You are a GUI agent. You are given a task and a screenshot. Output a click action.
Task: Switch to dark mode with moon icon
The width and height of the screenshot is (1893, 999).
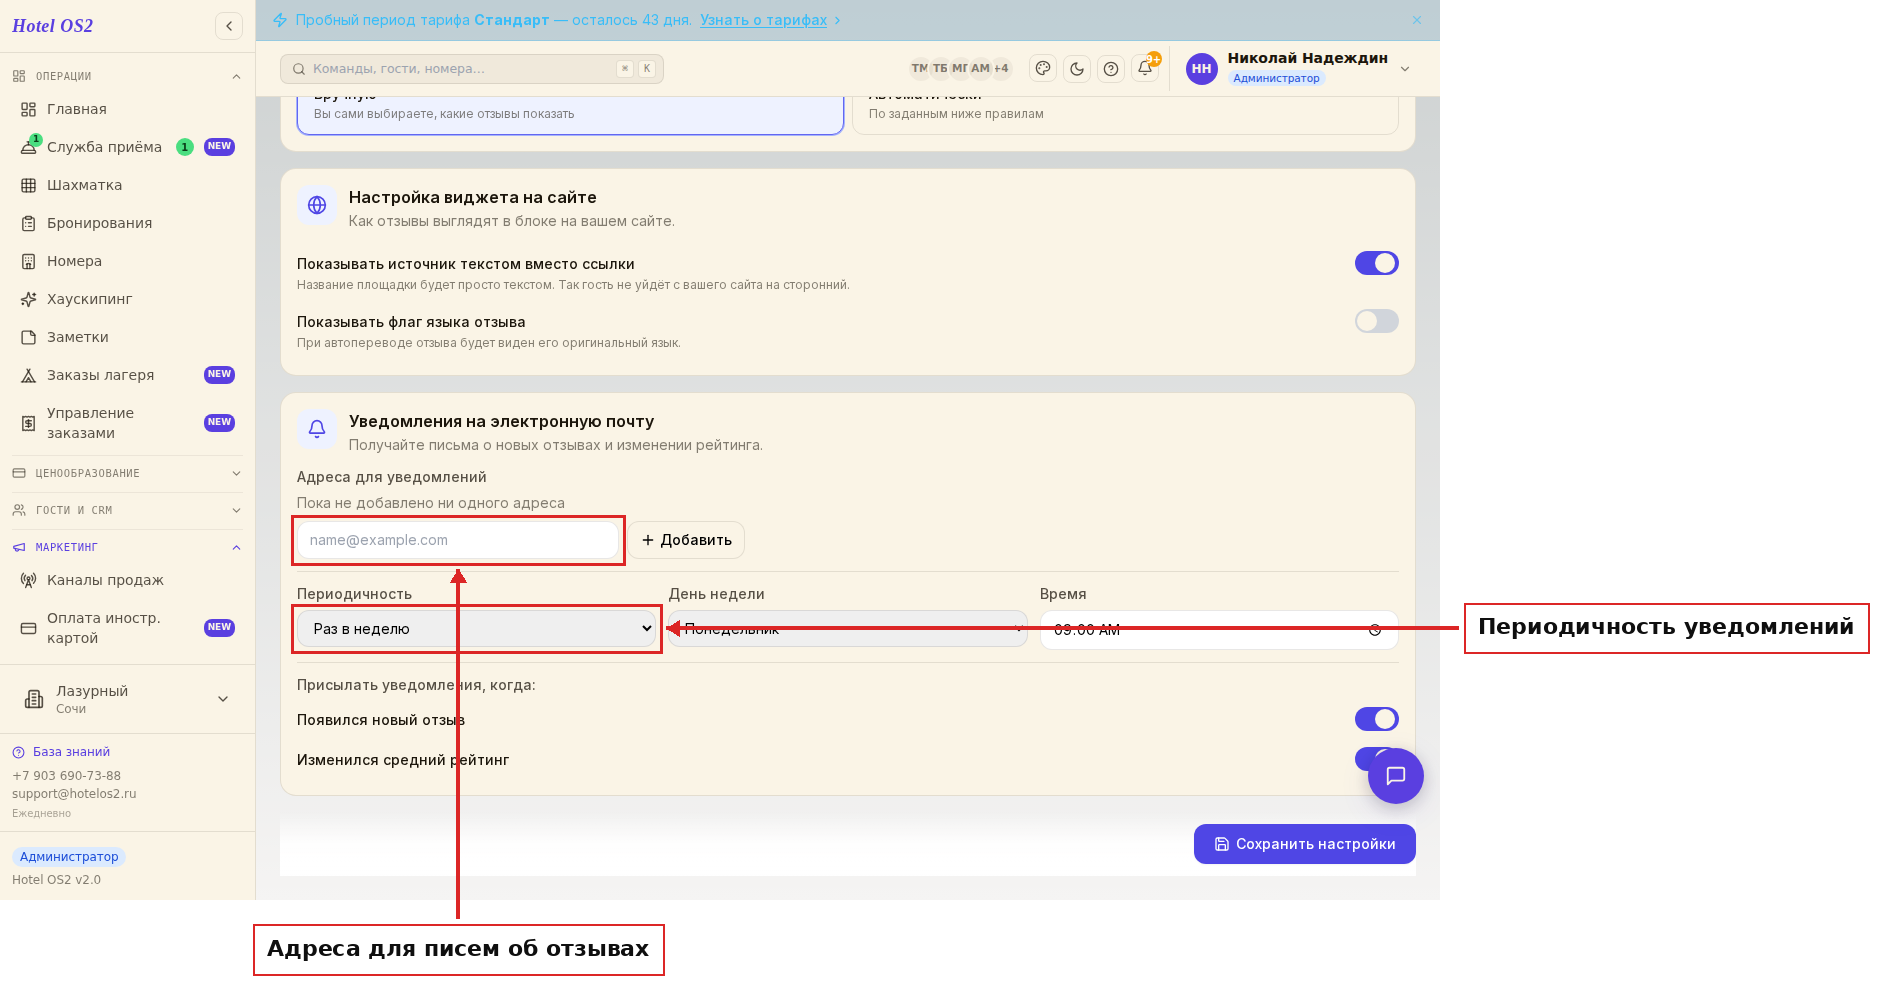pos(1077,69)
